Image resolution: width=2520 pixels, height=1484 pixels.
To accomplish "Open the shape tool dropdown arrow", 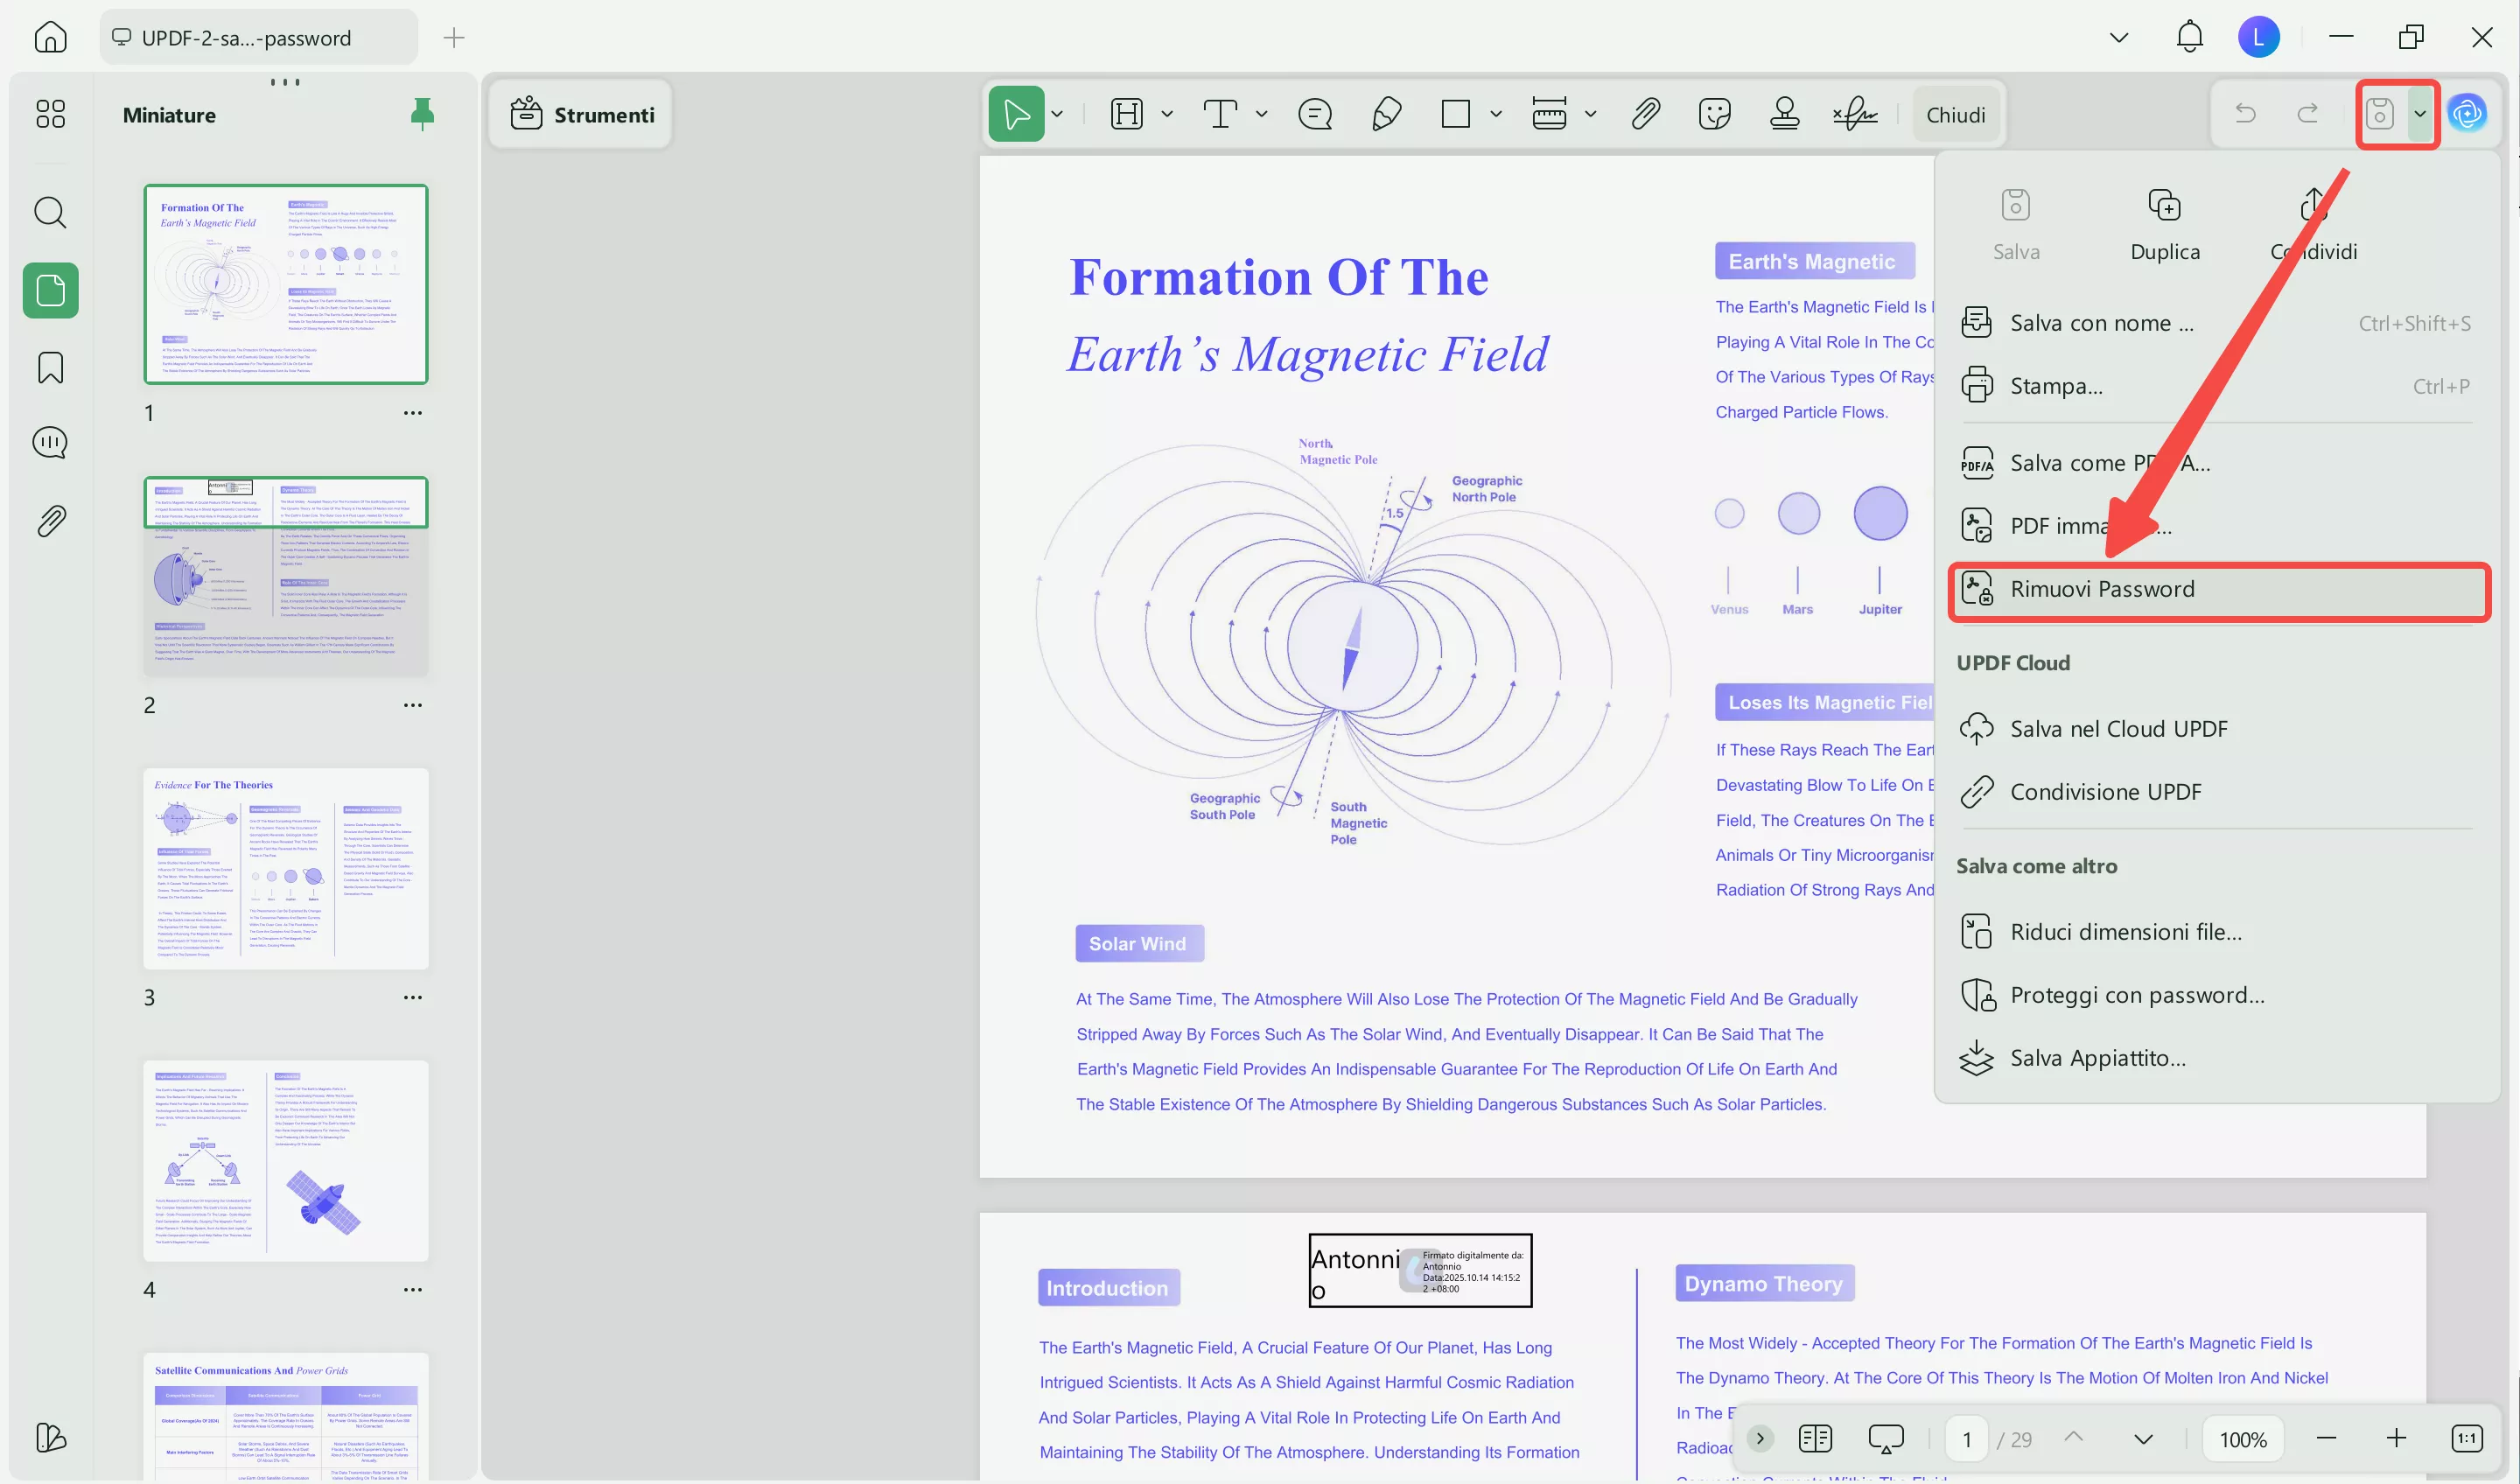I will (x=1495, y=114).
